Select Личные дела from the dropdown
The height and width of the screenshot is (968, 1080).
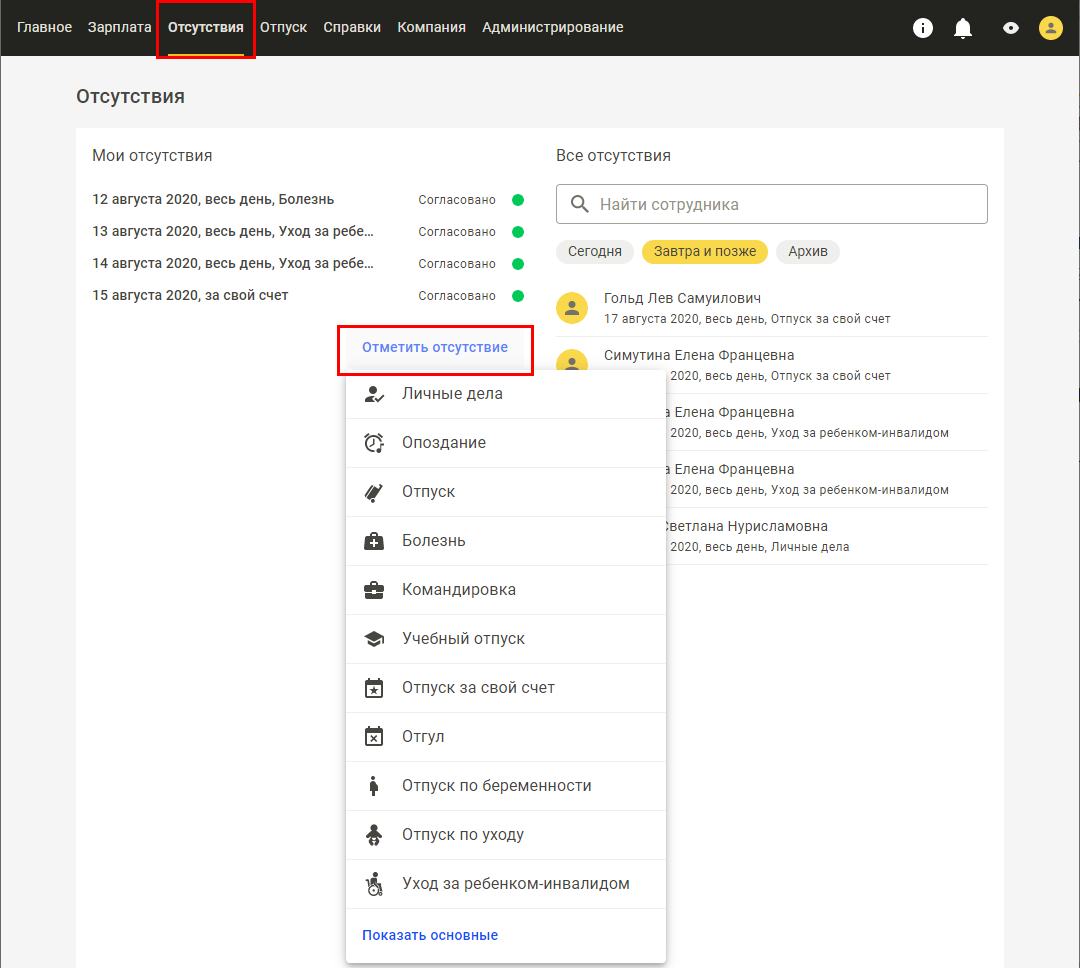point(452,394)
